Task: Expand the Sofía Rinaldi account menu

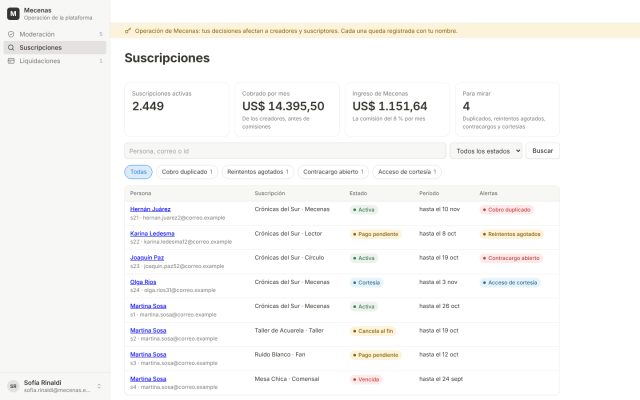Action: 55,386
